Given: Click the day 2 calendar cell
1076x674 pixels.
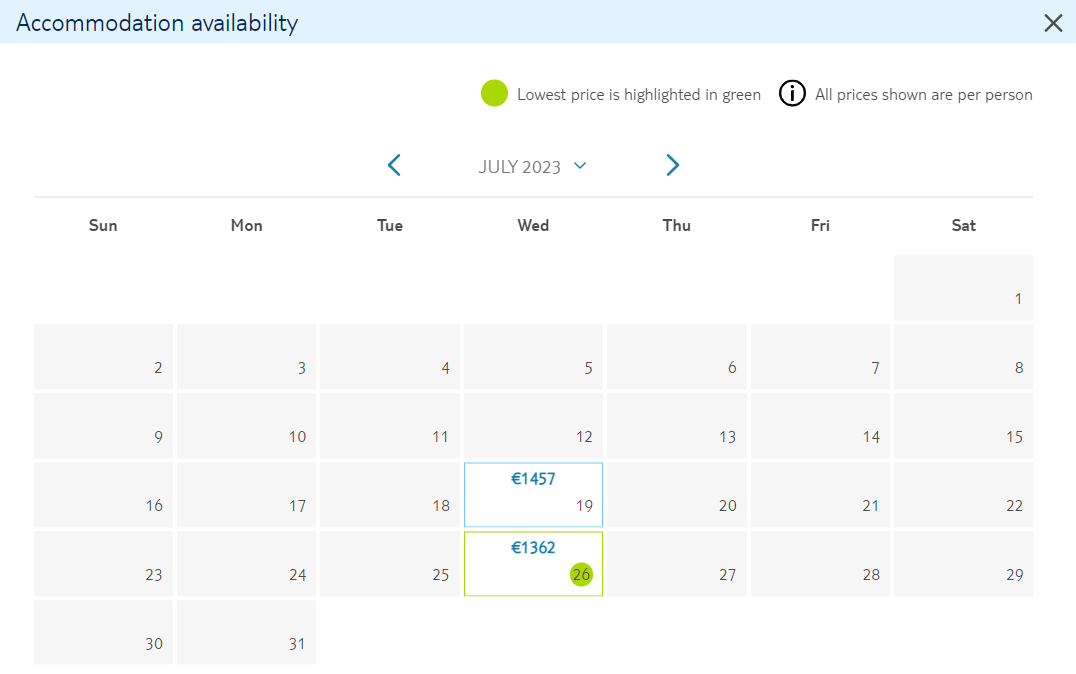Looking at the screenshot, I should coord(104,357).
